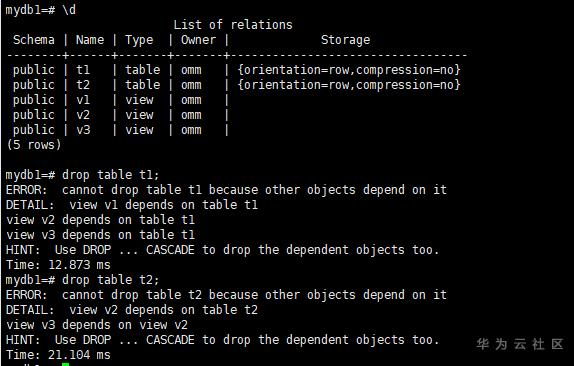Click the green terminal cursor block
The image size is (574, 366).
(x=66, y=364)
